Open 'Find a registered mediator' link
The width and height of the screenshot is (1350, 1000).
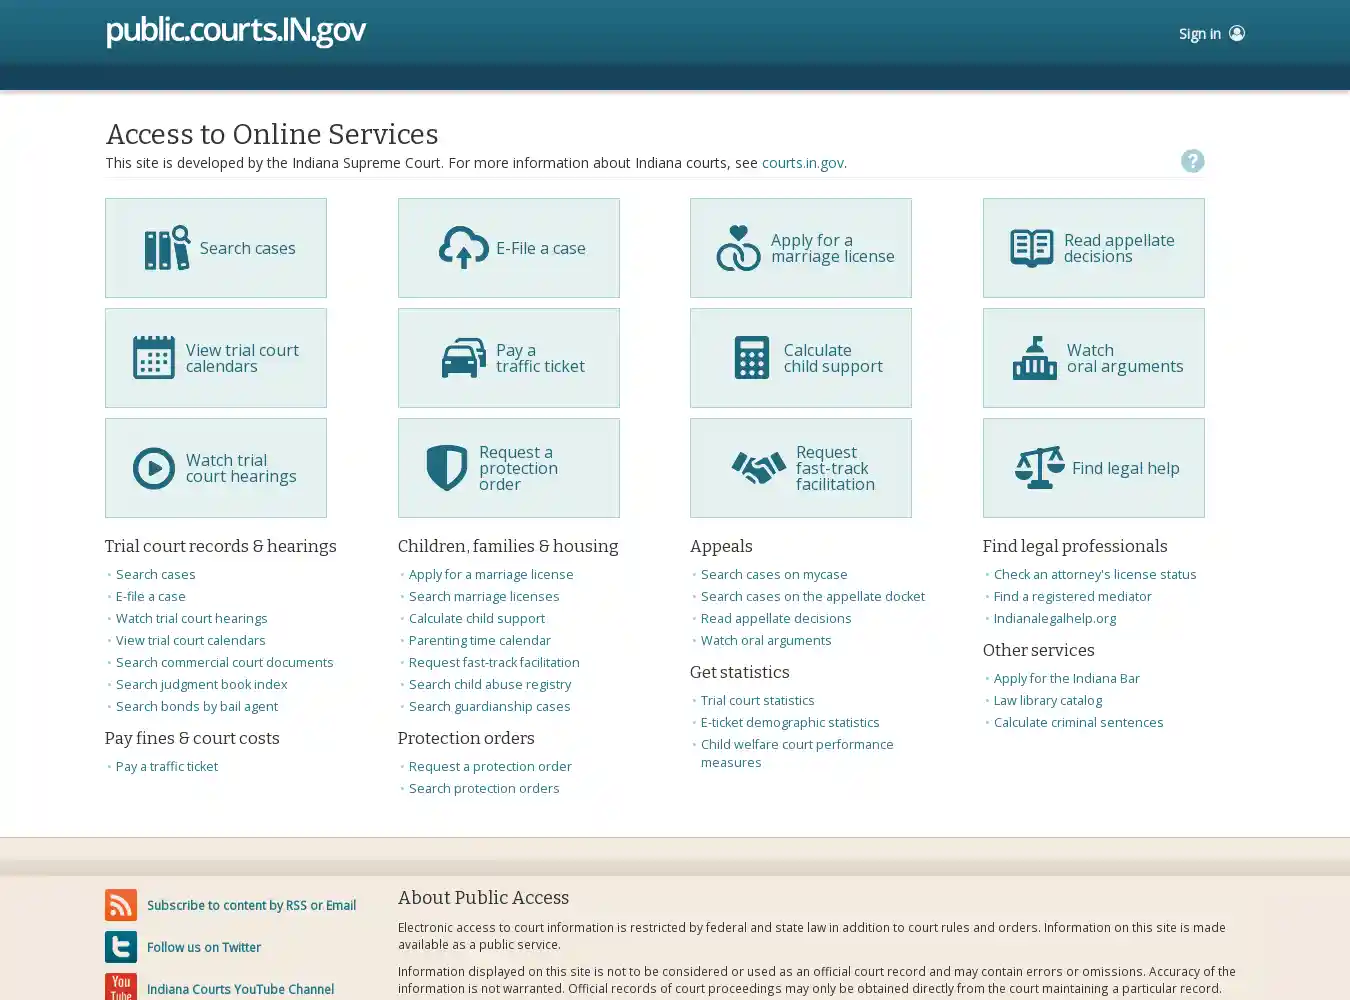pyautogui.click(x=1072, y=596)
